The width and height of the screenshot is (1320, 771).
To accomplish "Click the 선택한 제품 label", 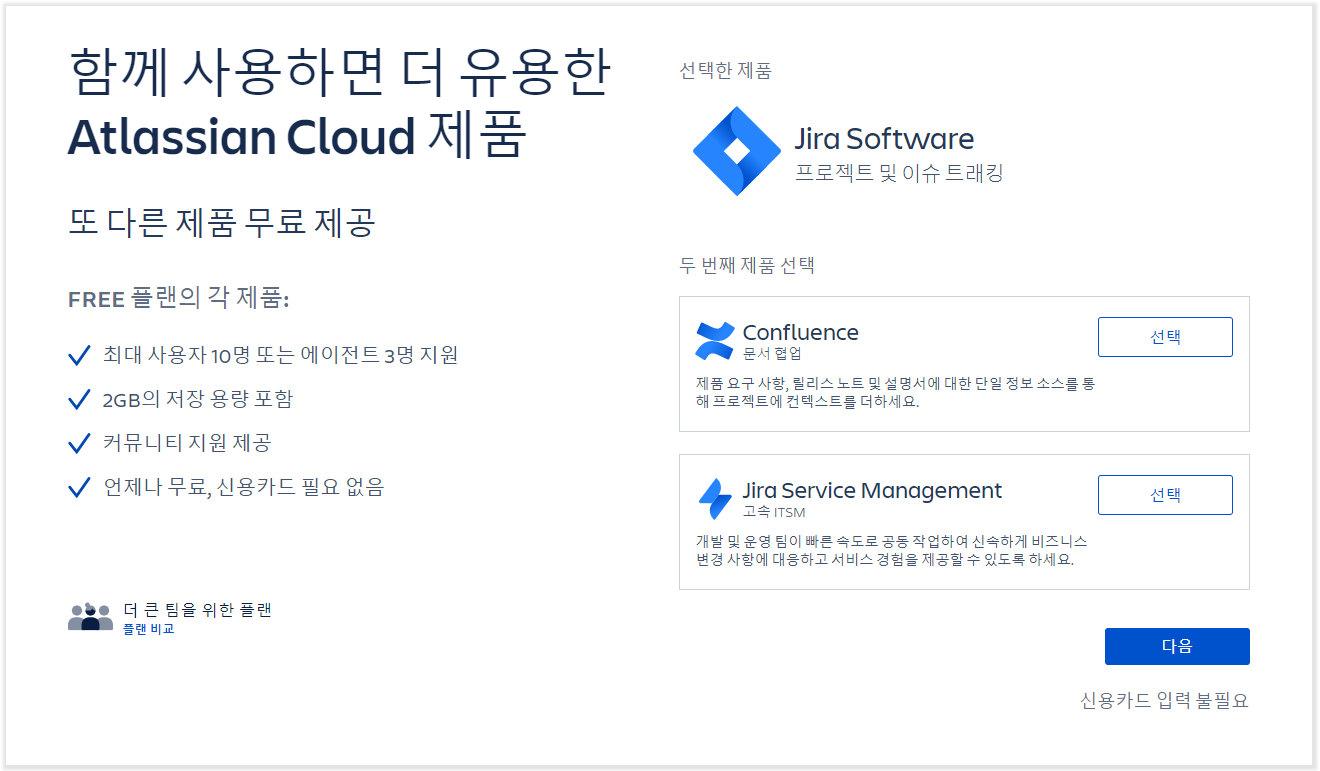I will point(725,70).
